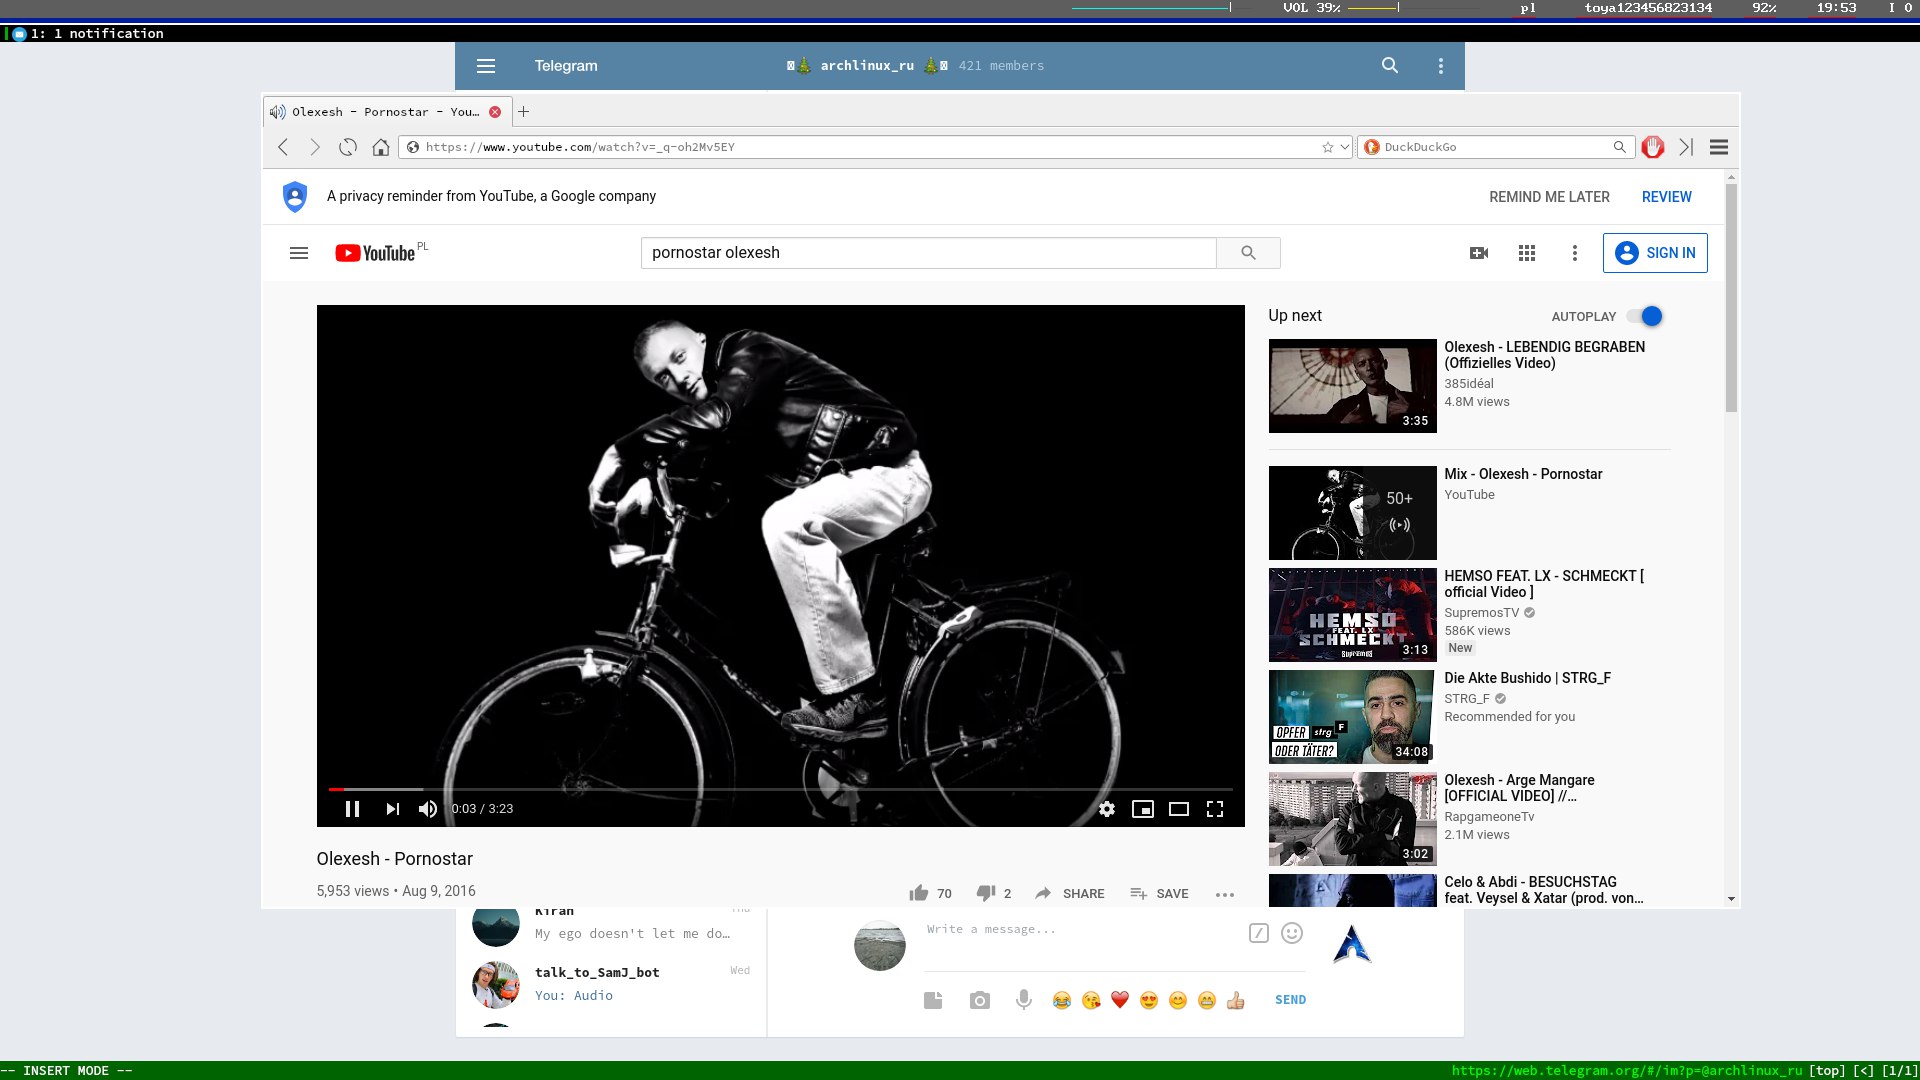Screen dimensions: 1920x1080
Task: Click the red ad-blocker hand icon
Action: pos(1653,147)
